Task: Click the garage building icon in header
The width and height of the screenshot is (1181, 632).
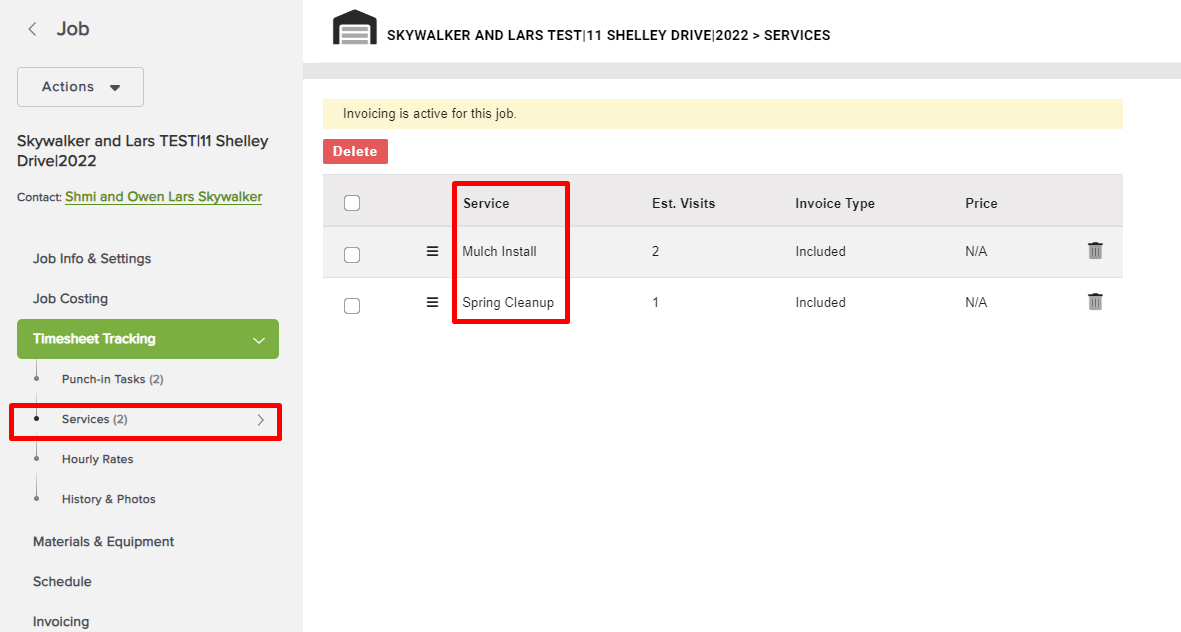Action: [x=355, y=28]
